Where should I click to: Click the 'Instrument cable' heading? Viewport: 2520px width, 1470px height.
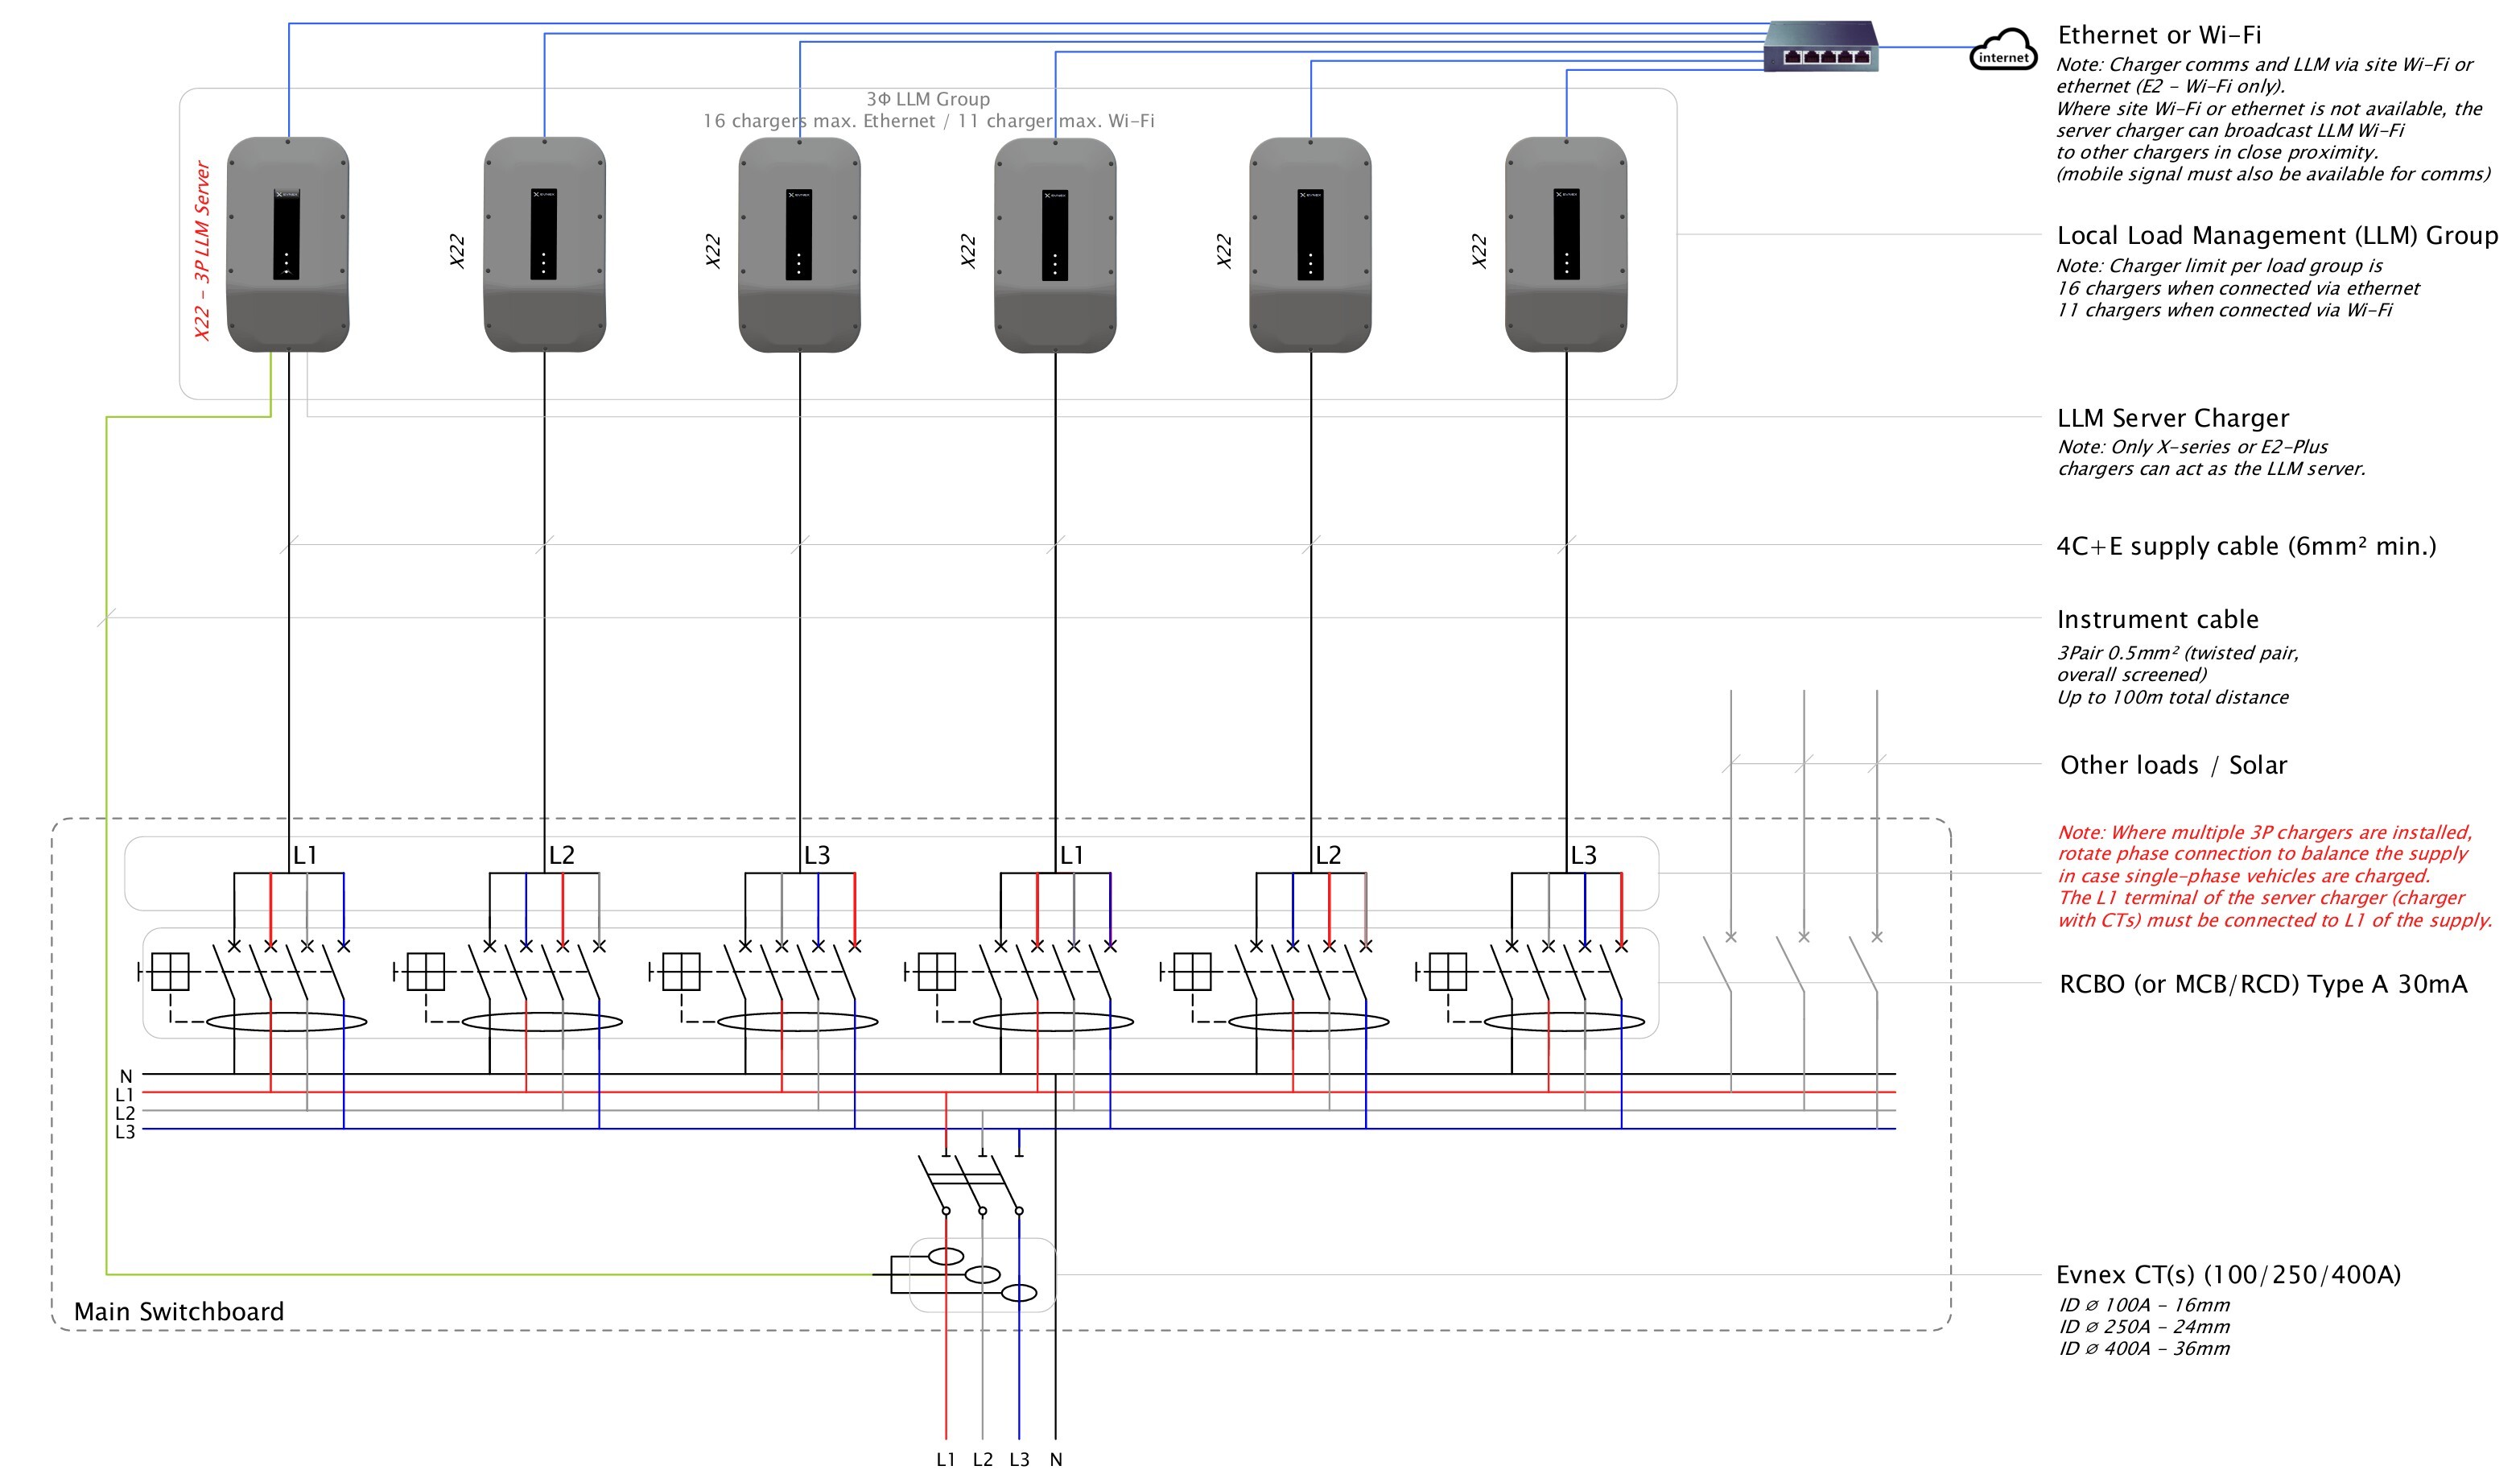pyautogui.click(x=2158, y=619)
